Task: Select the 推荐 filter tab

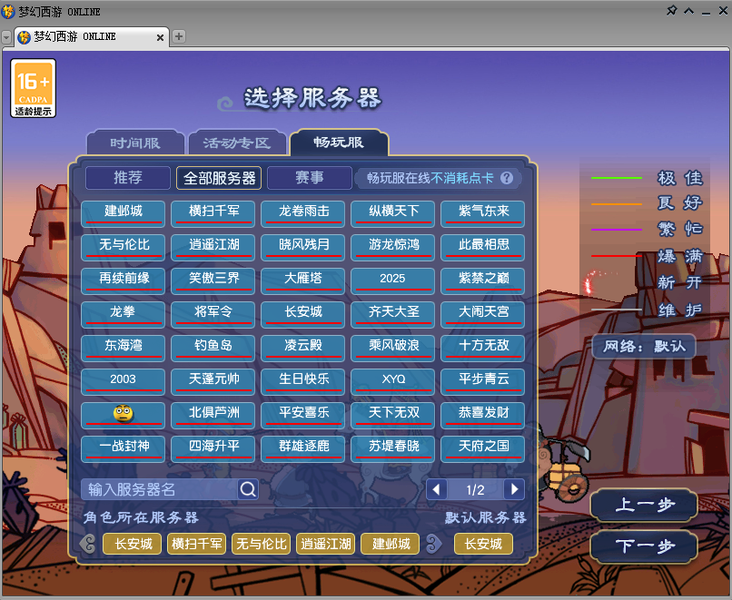Action: click(x=128, y=178)
